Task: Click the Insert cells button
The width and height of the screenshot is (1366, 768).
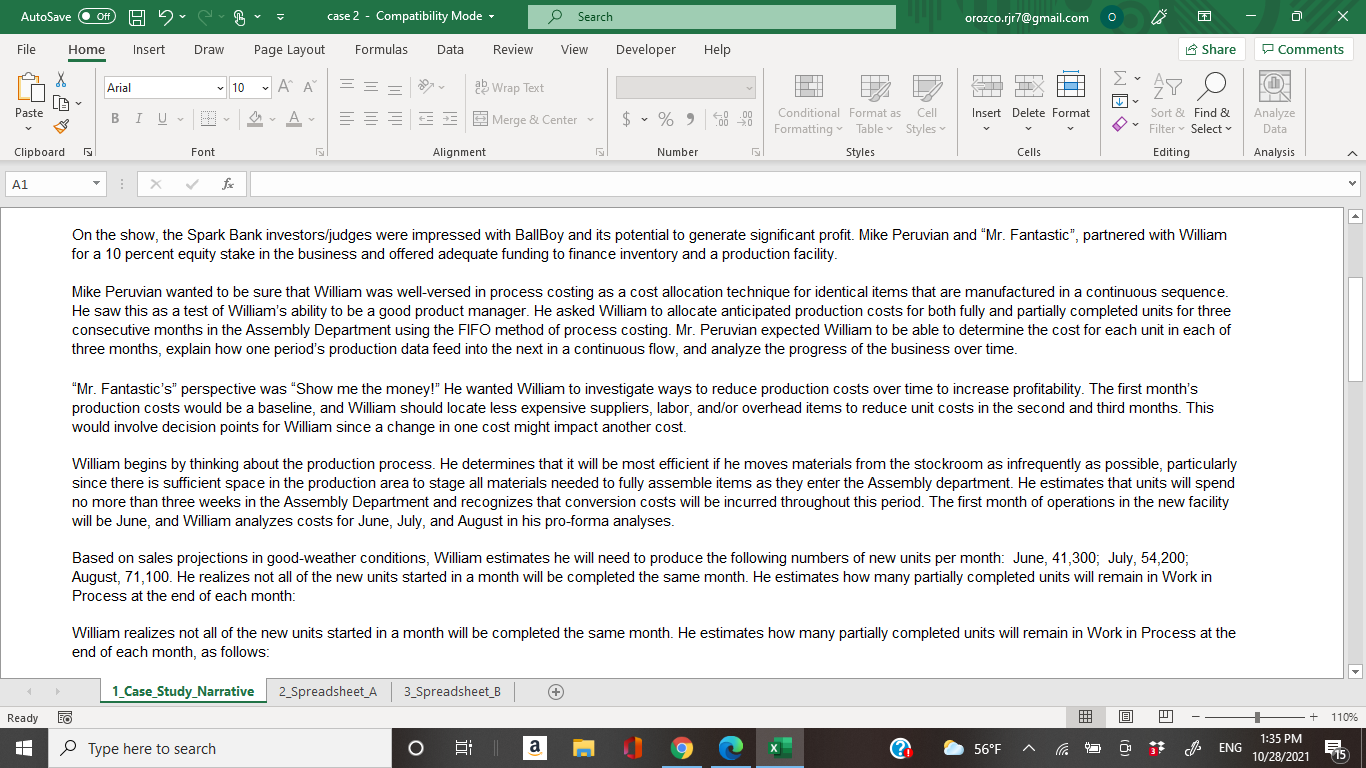Action: point(986,104)
